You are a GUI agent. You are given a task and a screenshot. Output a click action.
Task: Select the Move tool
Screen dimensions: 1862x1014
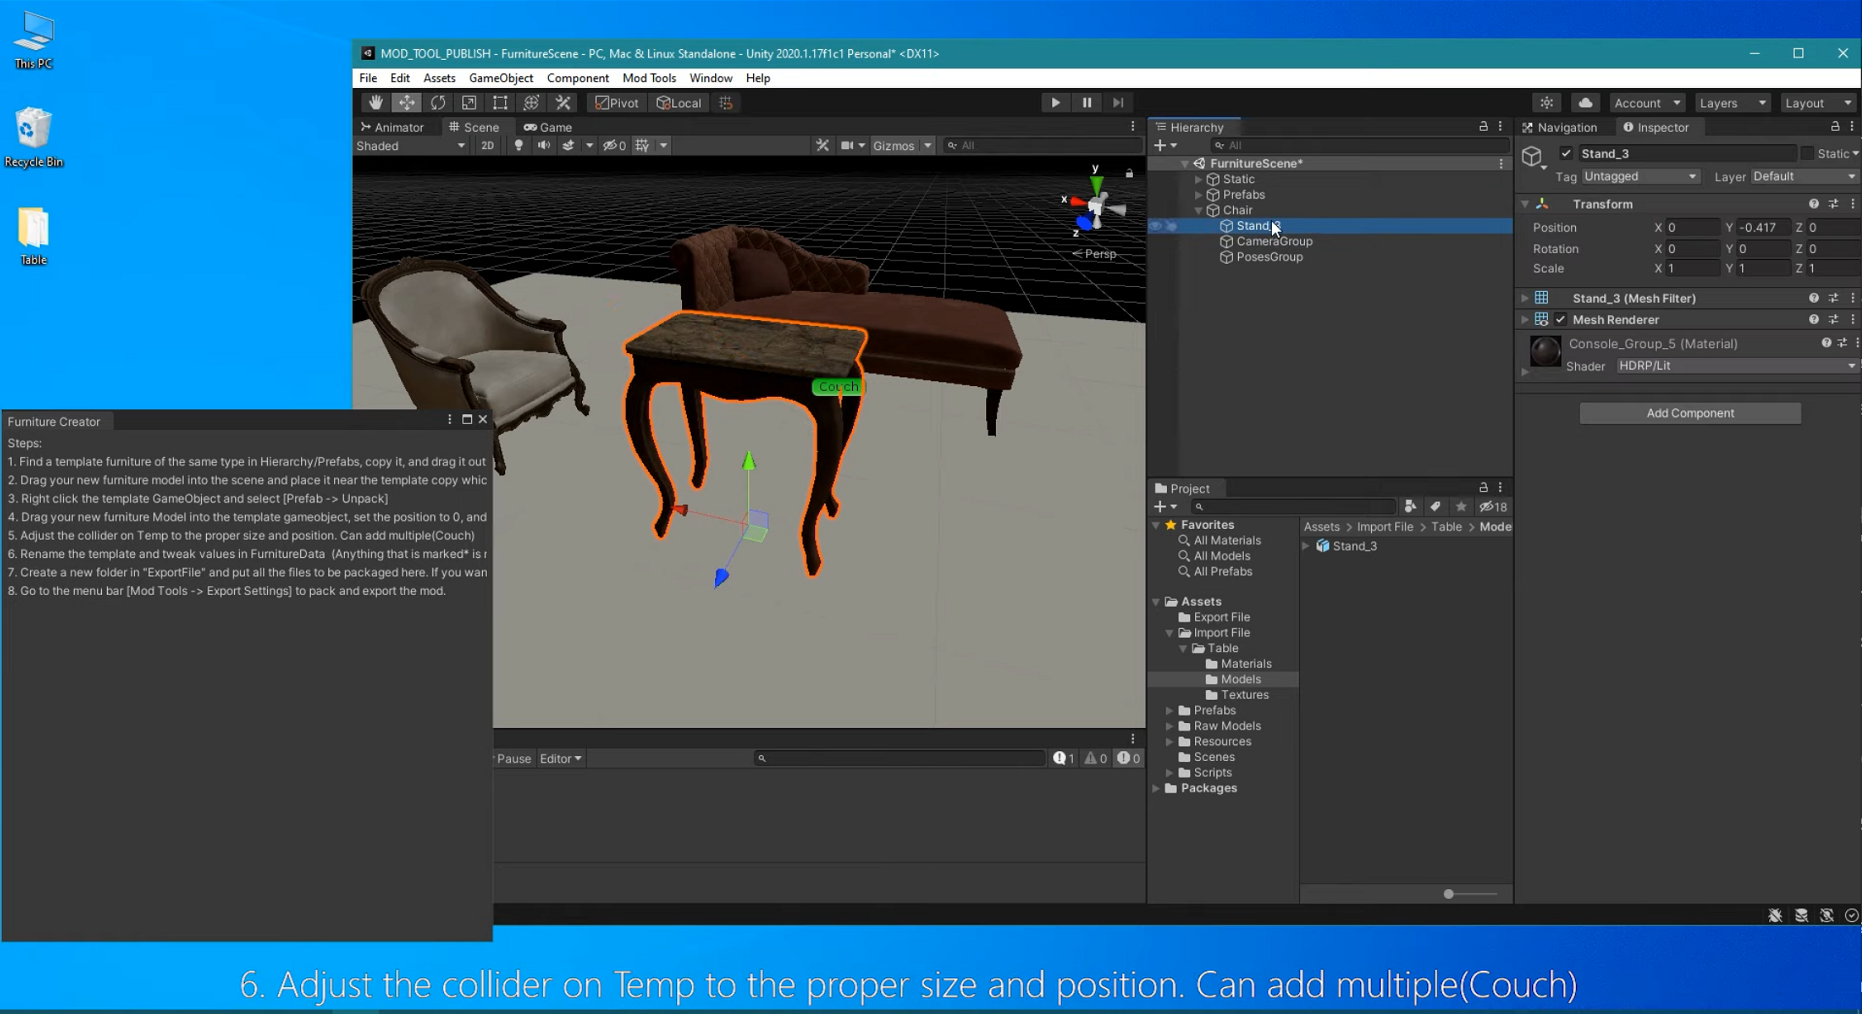click(x=407, y=103)
